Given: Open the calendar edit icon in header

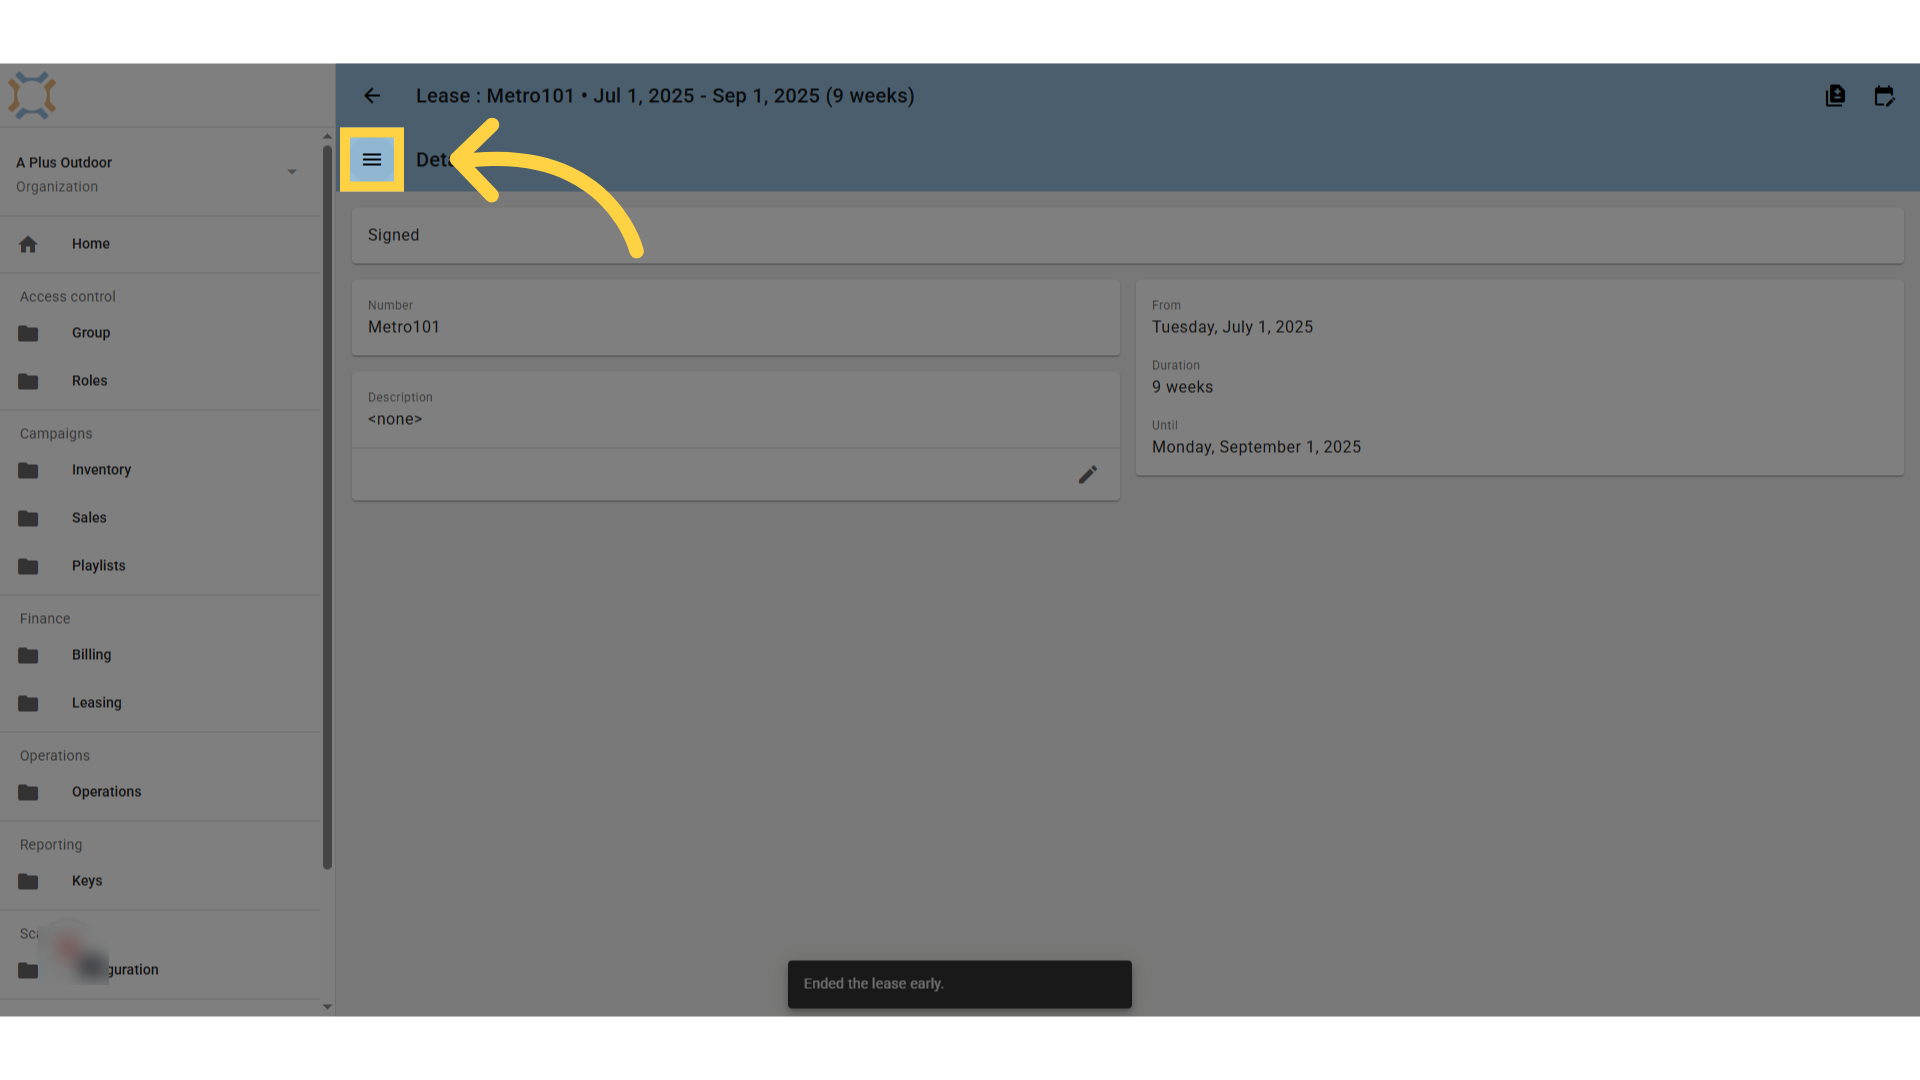Looking at the screenshot, I should coord(1884,96).
